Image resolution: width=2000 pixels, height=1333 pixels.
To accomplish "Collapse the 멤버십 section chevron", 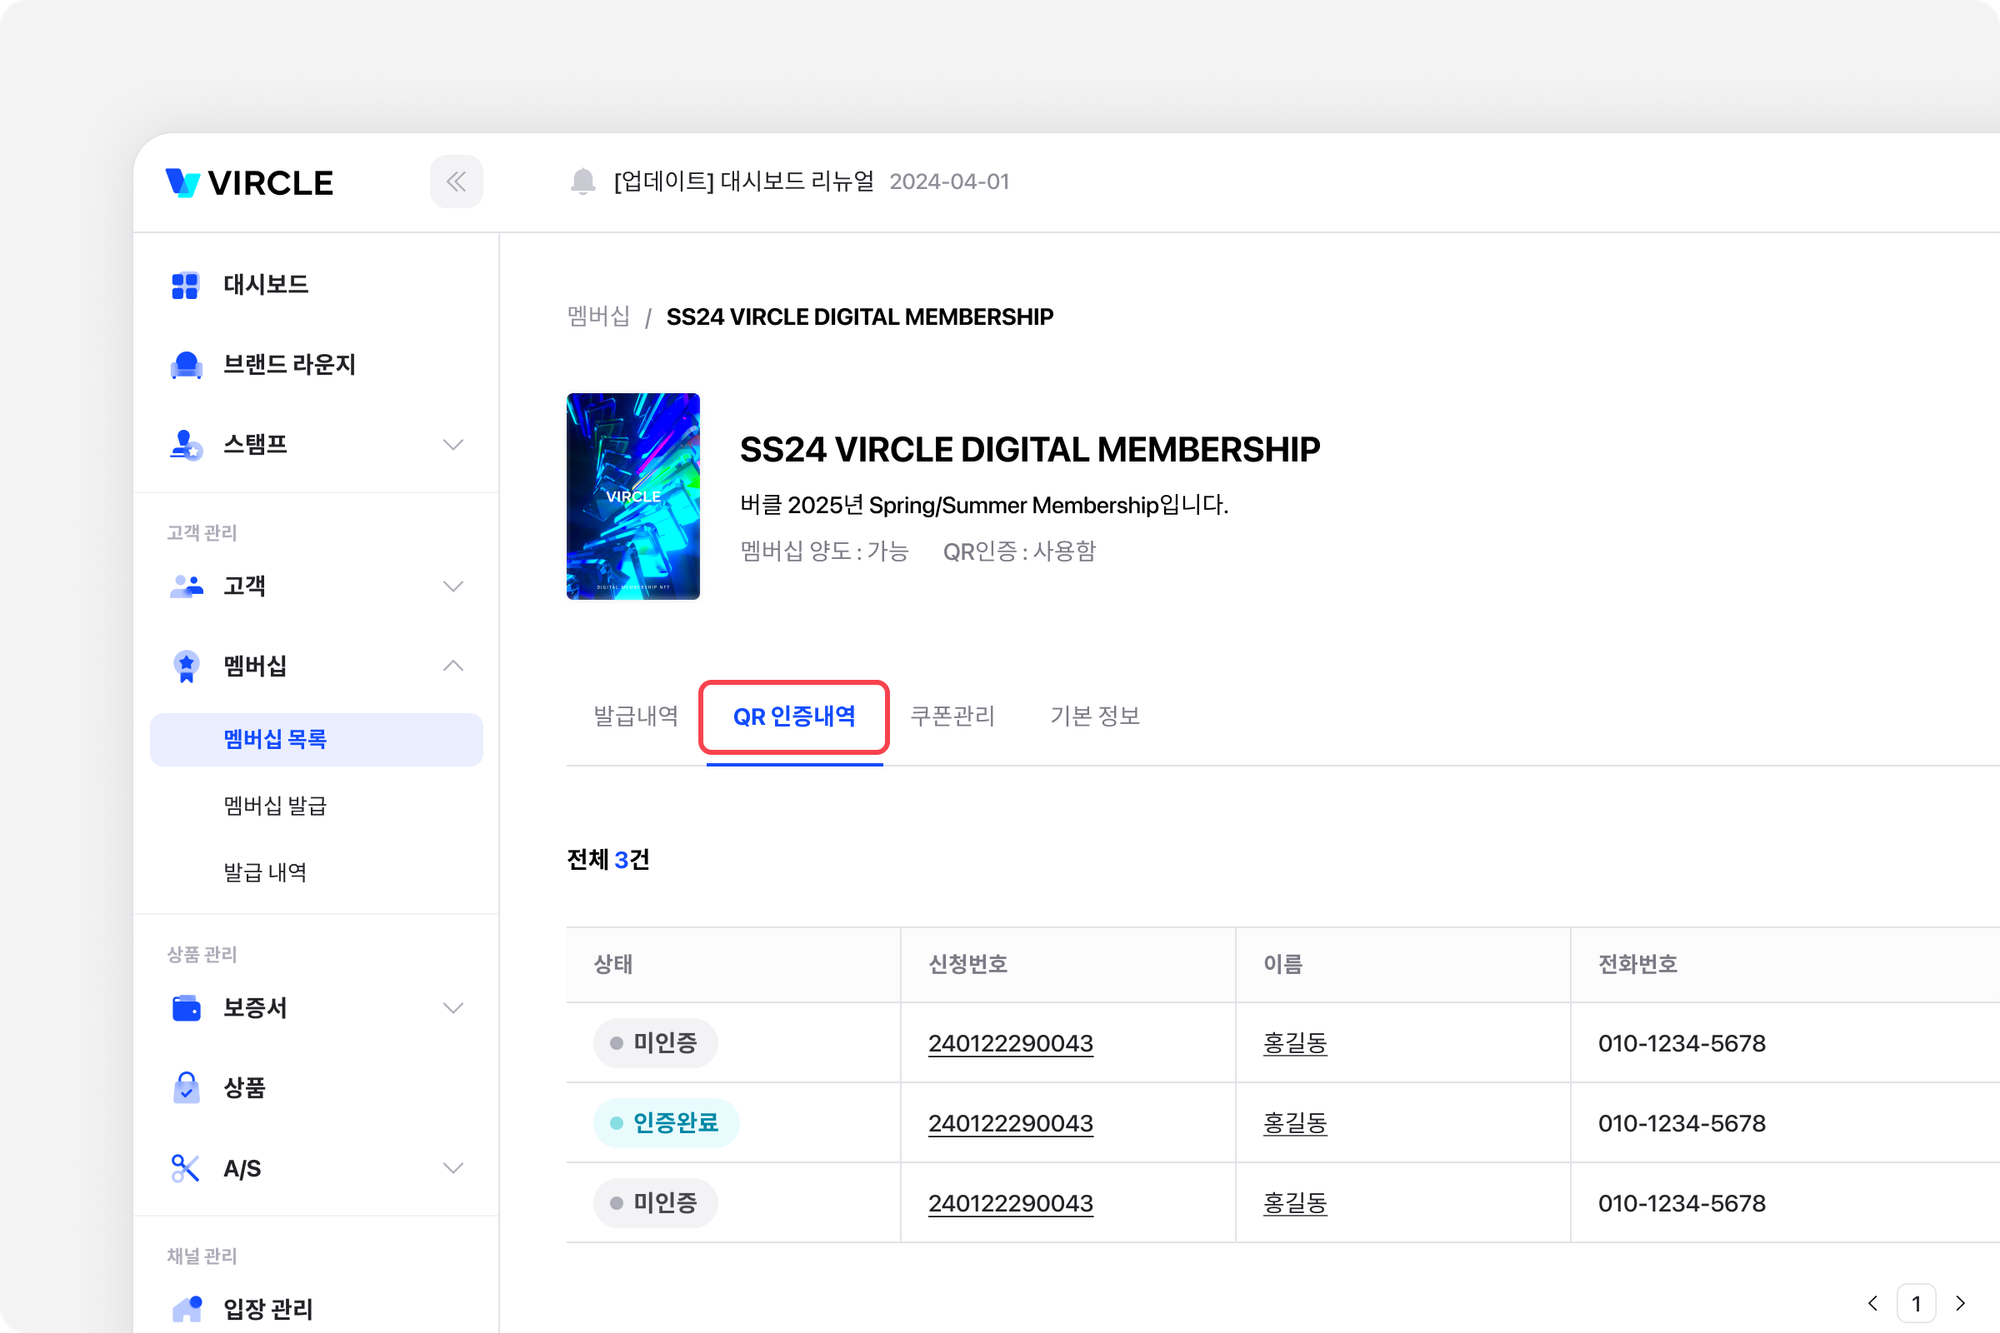I will 453,666.
